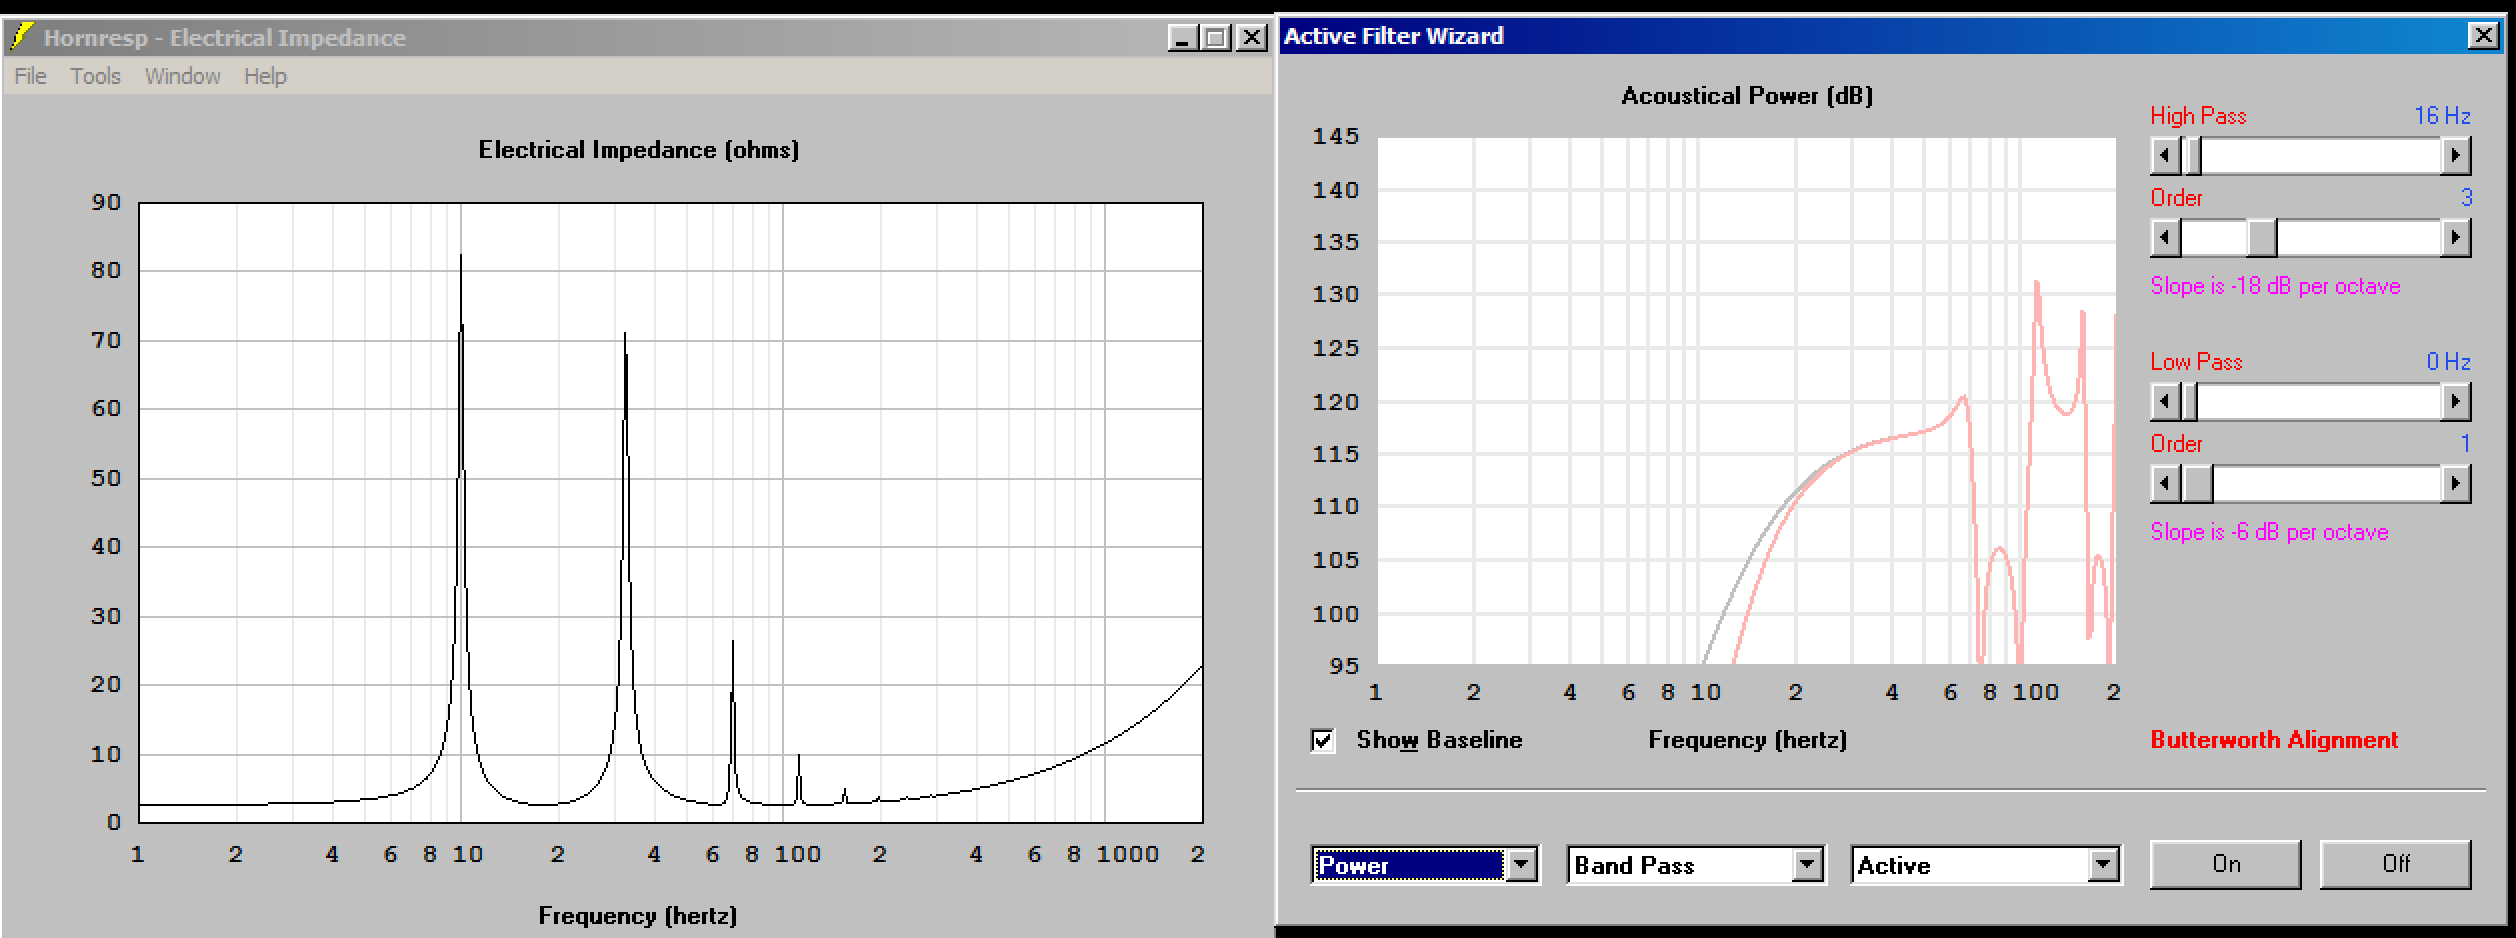Click the High Pass slider right arrow
This screenshot has width=2516, height=938.
2455,155
